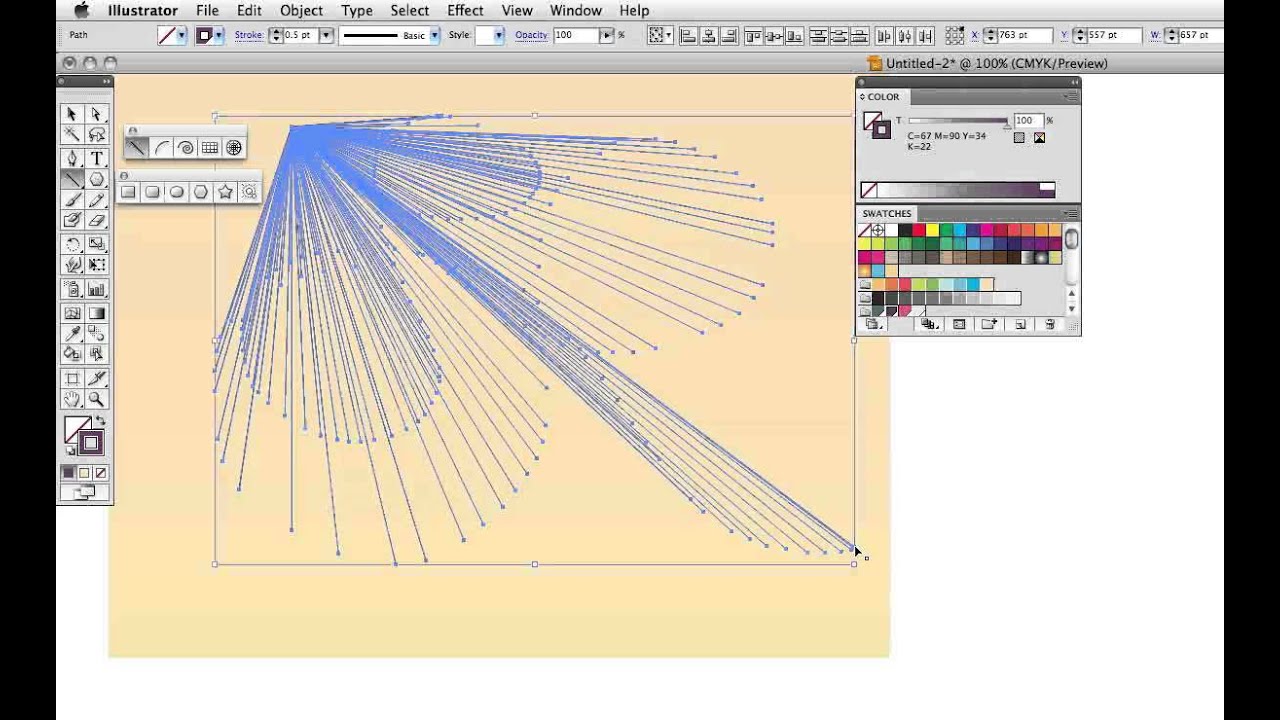Choose the Rectangular Grid tool in floating panel
Screen dimensions: 1280x720
pyautogui.click(x=209, y=148)
